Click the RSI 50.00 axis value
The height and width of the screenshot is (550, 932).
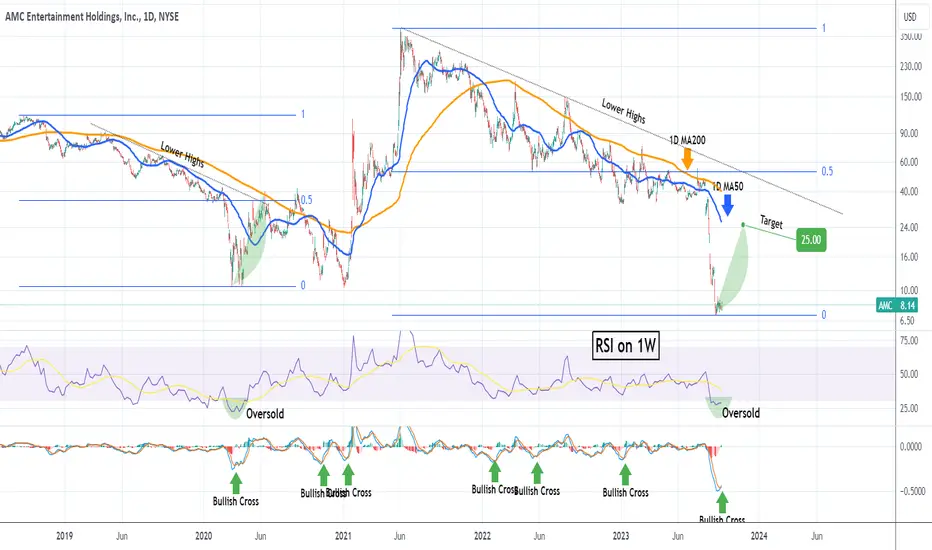[x=909, y=374]
